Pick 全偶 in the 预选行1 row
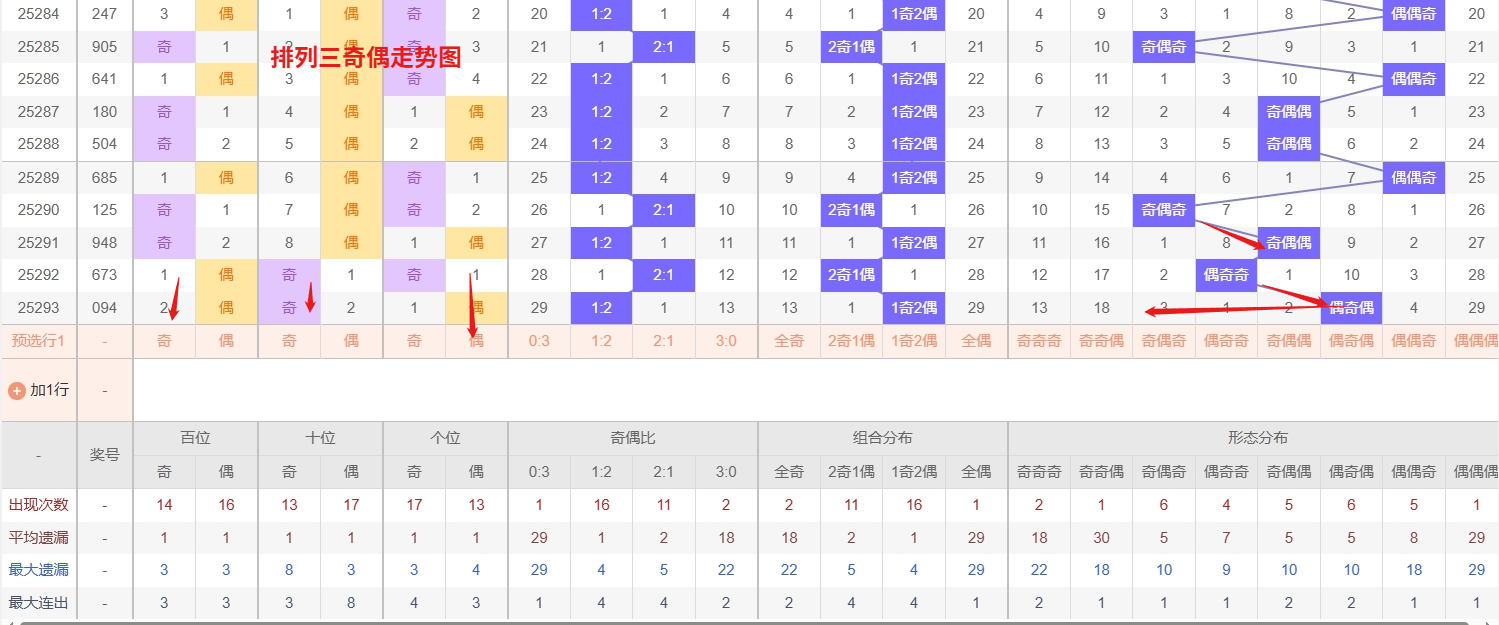 coord(976,341)
